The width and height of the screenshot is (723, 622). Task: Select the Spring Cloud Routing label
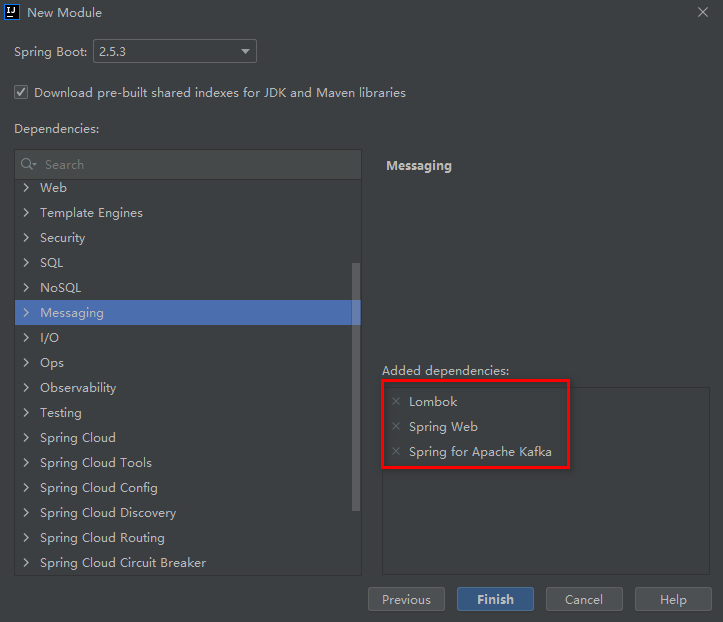click(102, 538)
